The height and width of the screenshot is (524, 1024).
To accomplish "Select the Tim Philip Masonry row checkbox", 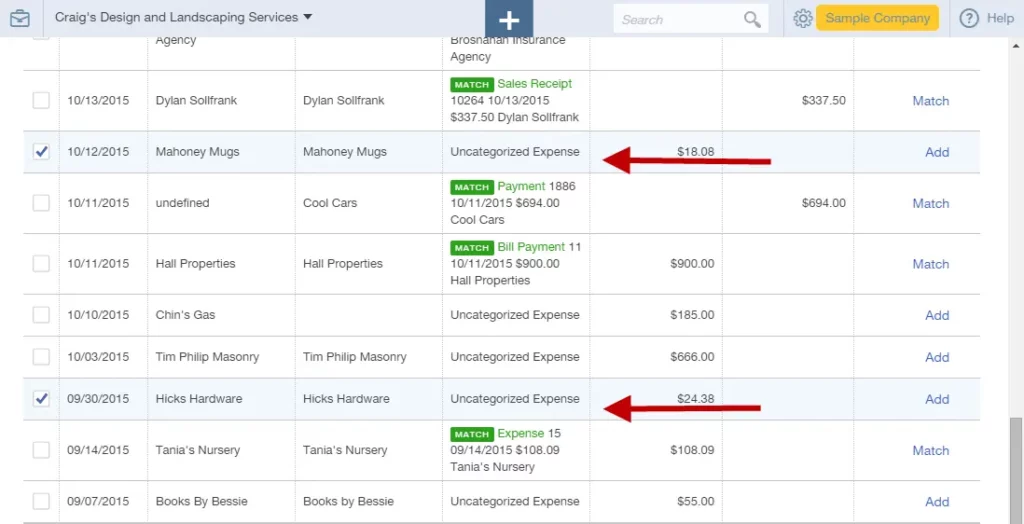I will [41, 357].
